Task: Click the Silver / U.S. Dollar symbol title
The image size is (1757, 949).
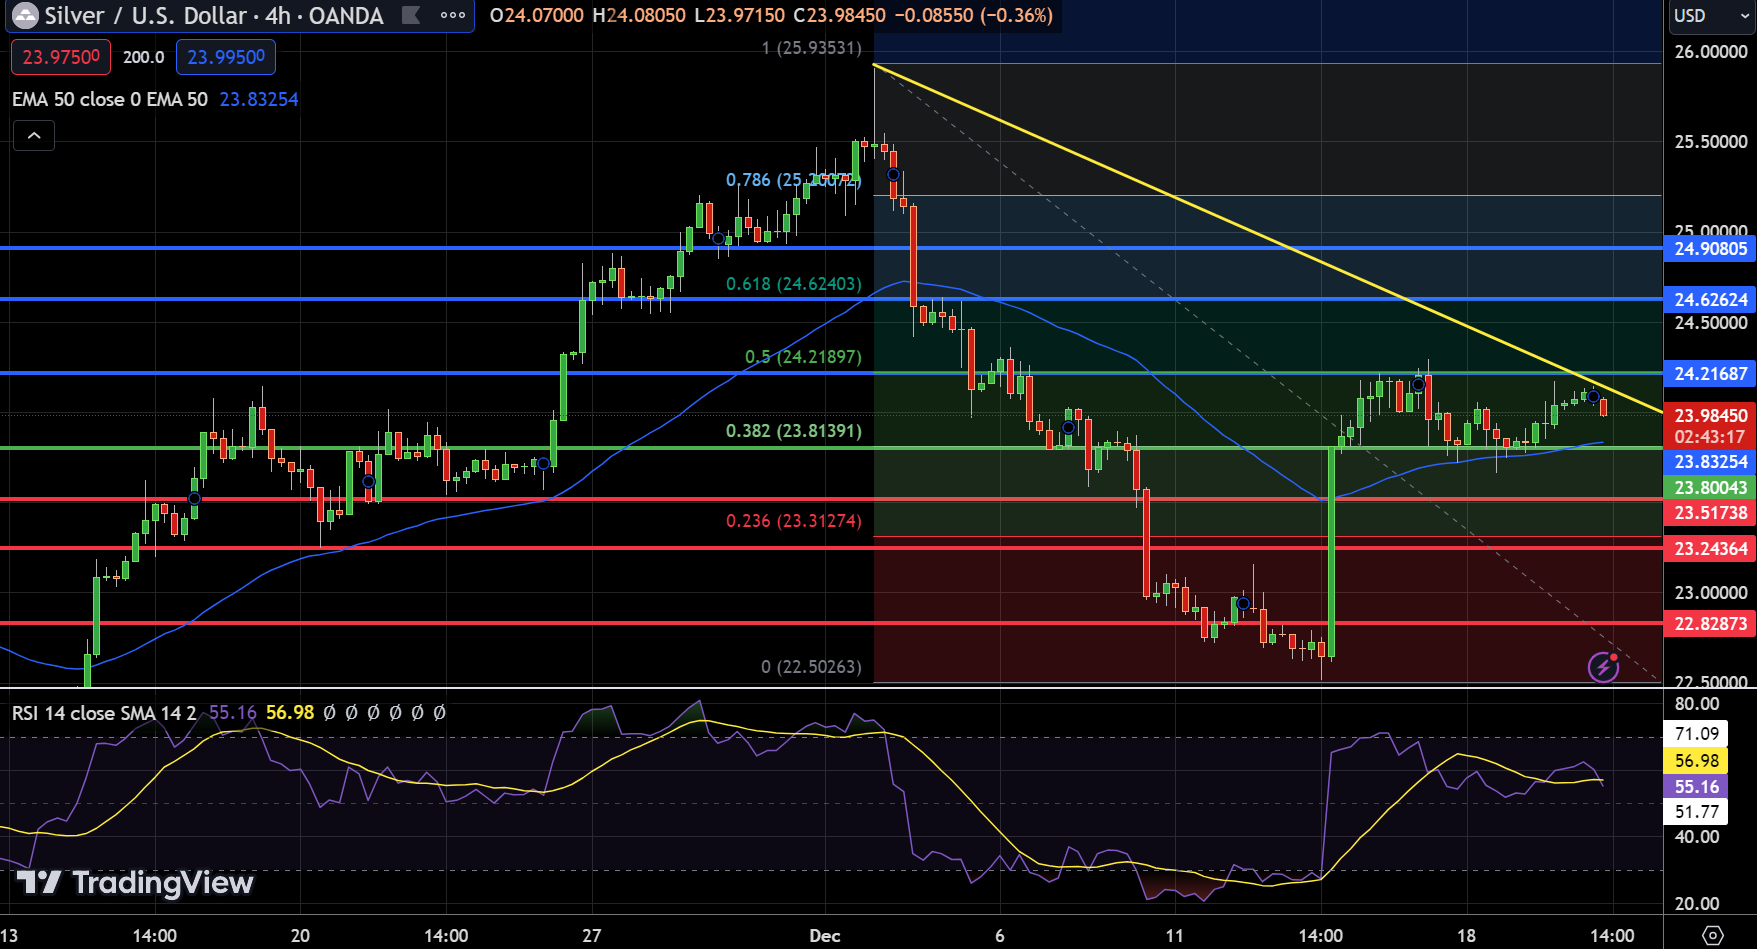Action: click(x=214, y=15)
